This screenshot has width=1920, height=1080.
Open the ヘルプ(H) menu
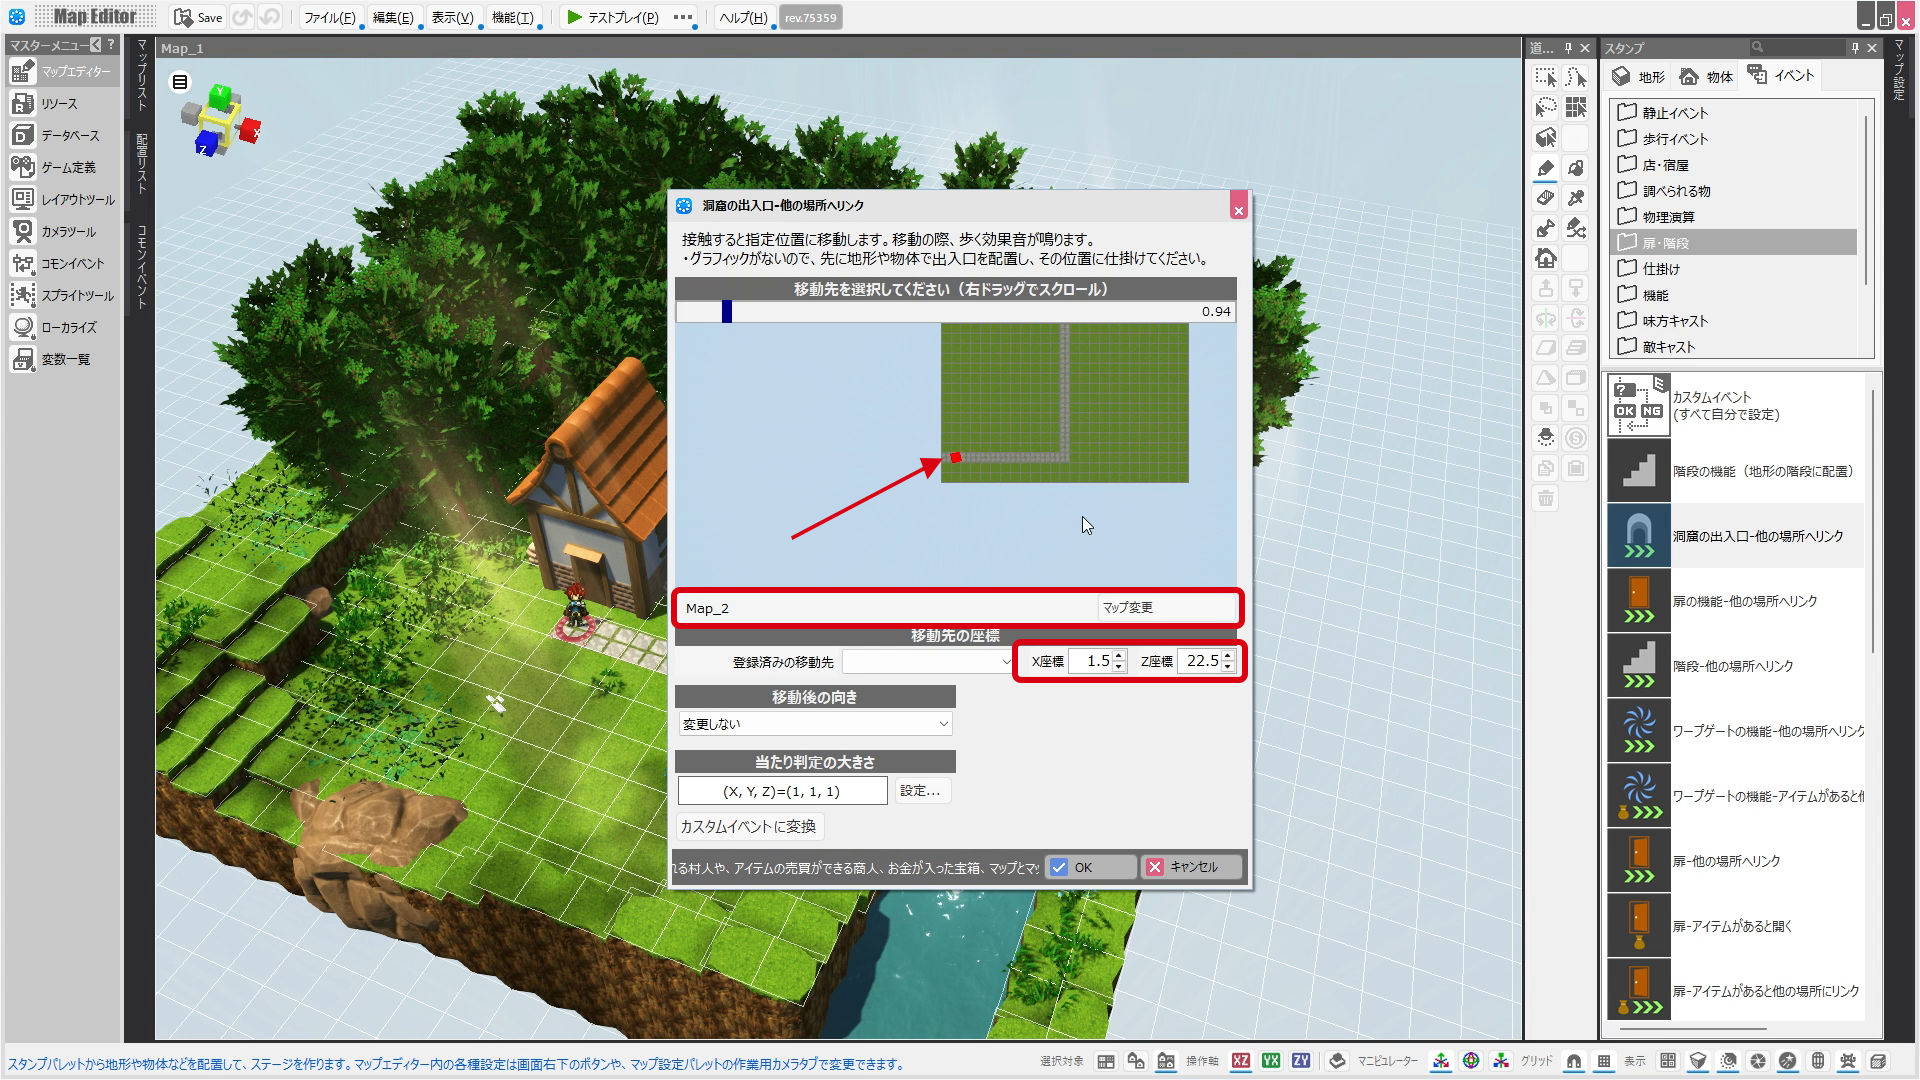[x=744, y=17]
